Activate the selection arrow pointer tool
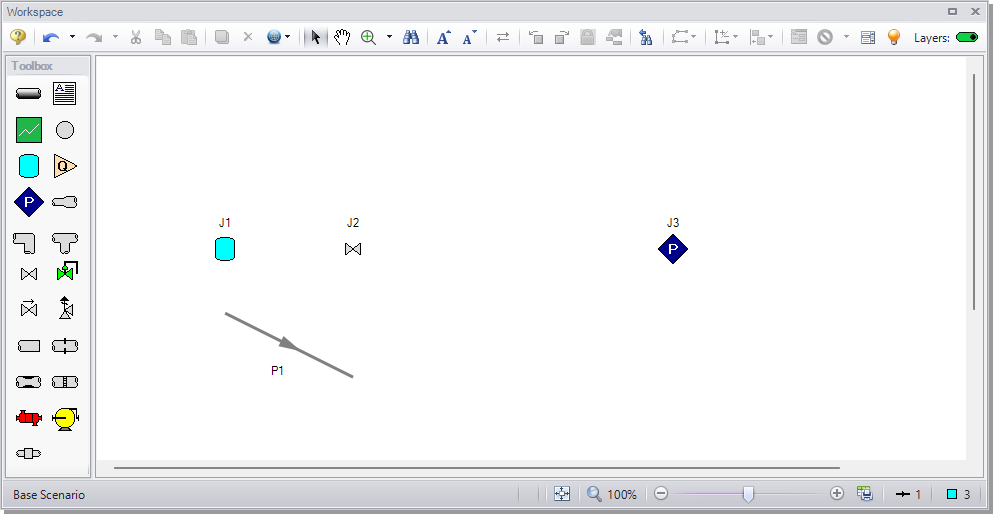Screen dimensions: 993x514 click(315, 37)
